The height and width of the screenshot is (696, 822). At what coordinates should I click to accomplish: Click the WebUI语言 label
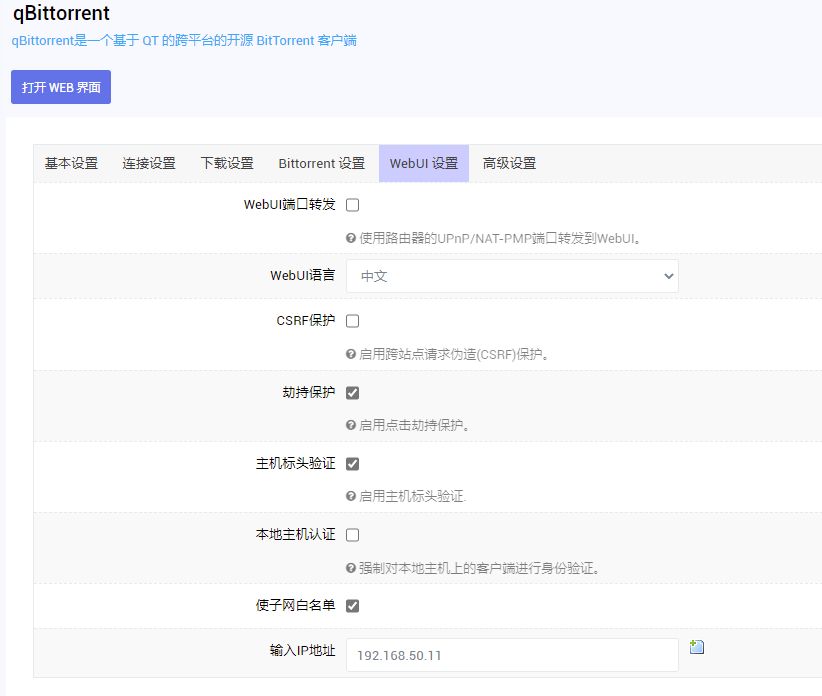[302, 275]
